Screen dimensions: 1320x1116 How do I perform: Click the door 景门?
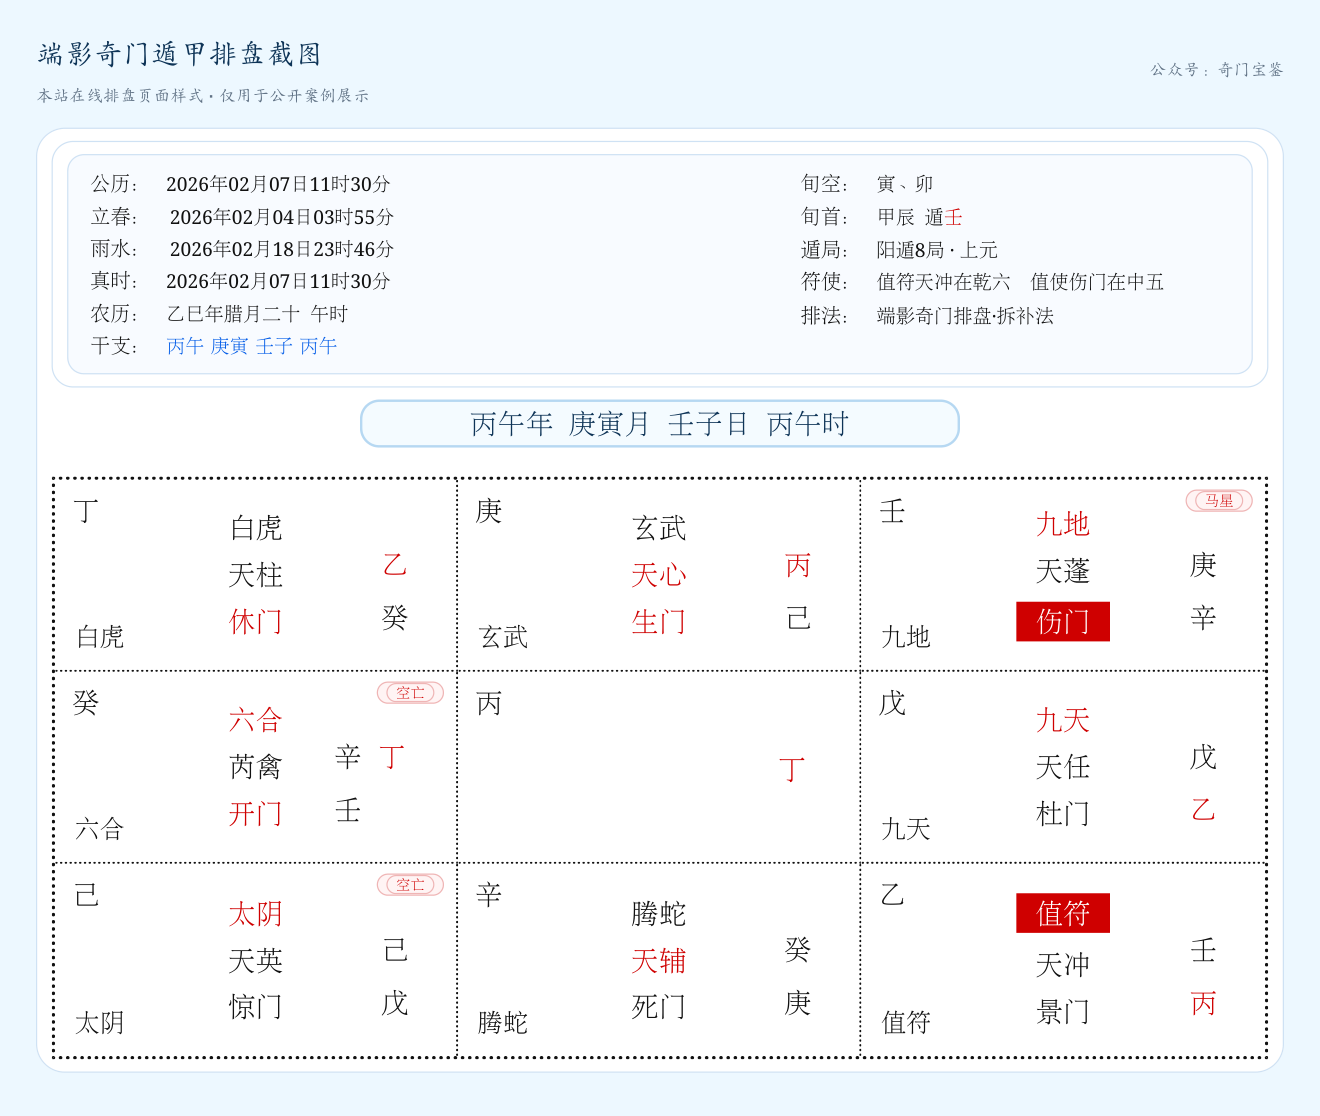pyautogui.click(x=1063, y=1012)
